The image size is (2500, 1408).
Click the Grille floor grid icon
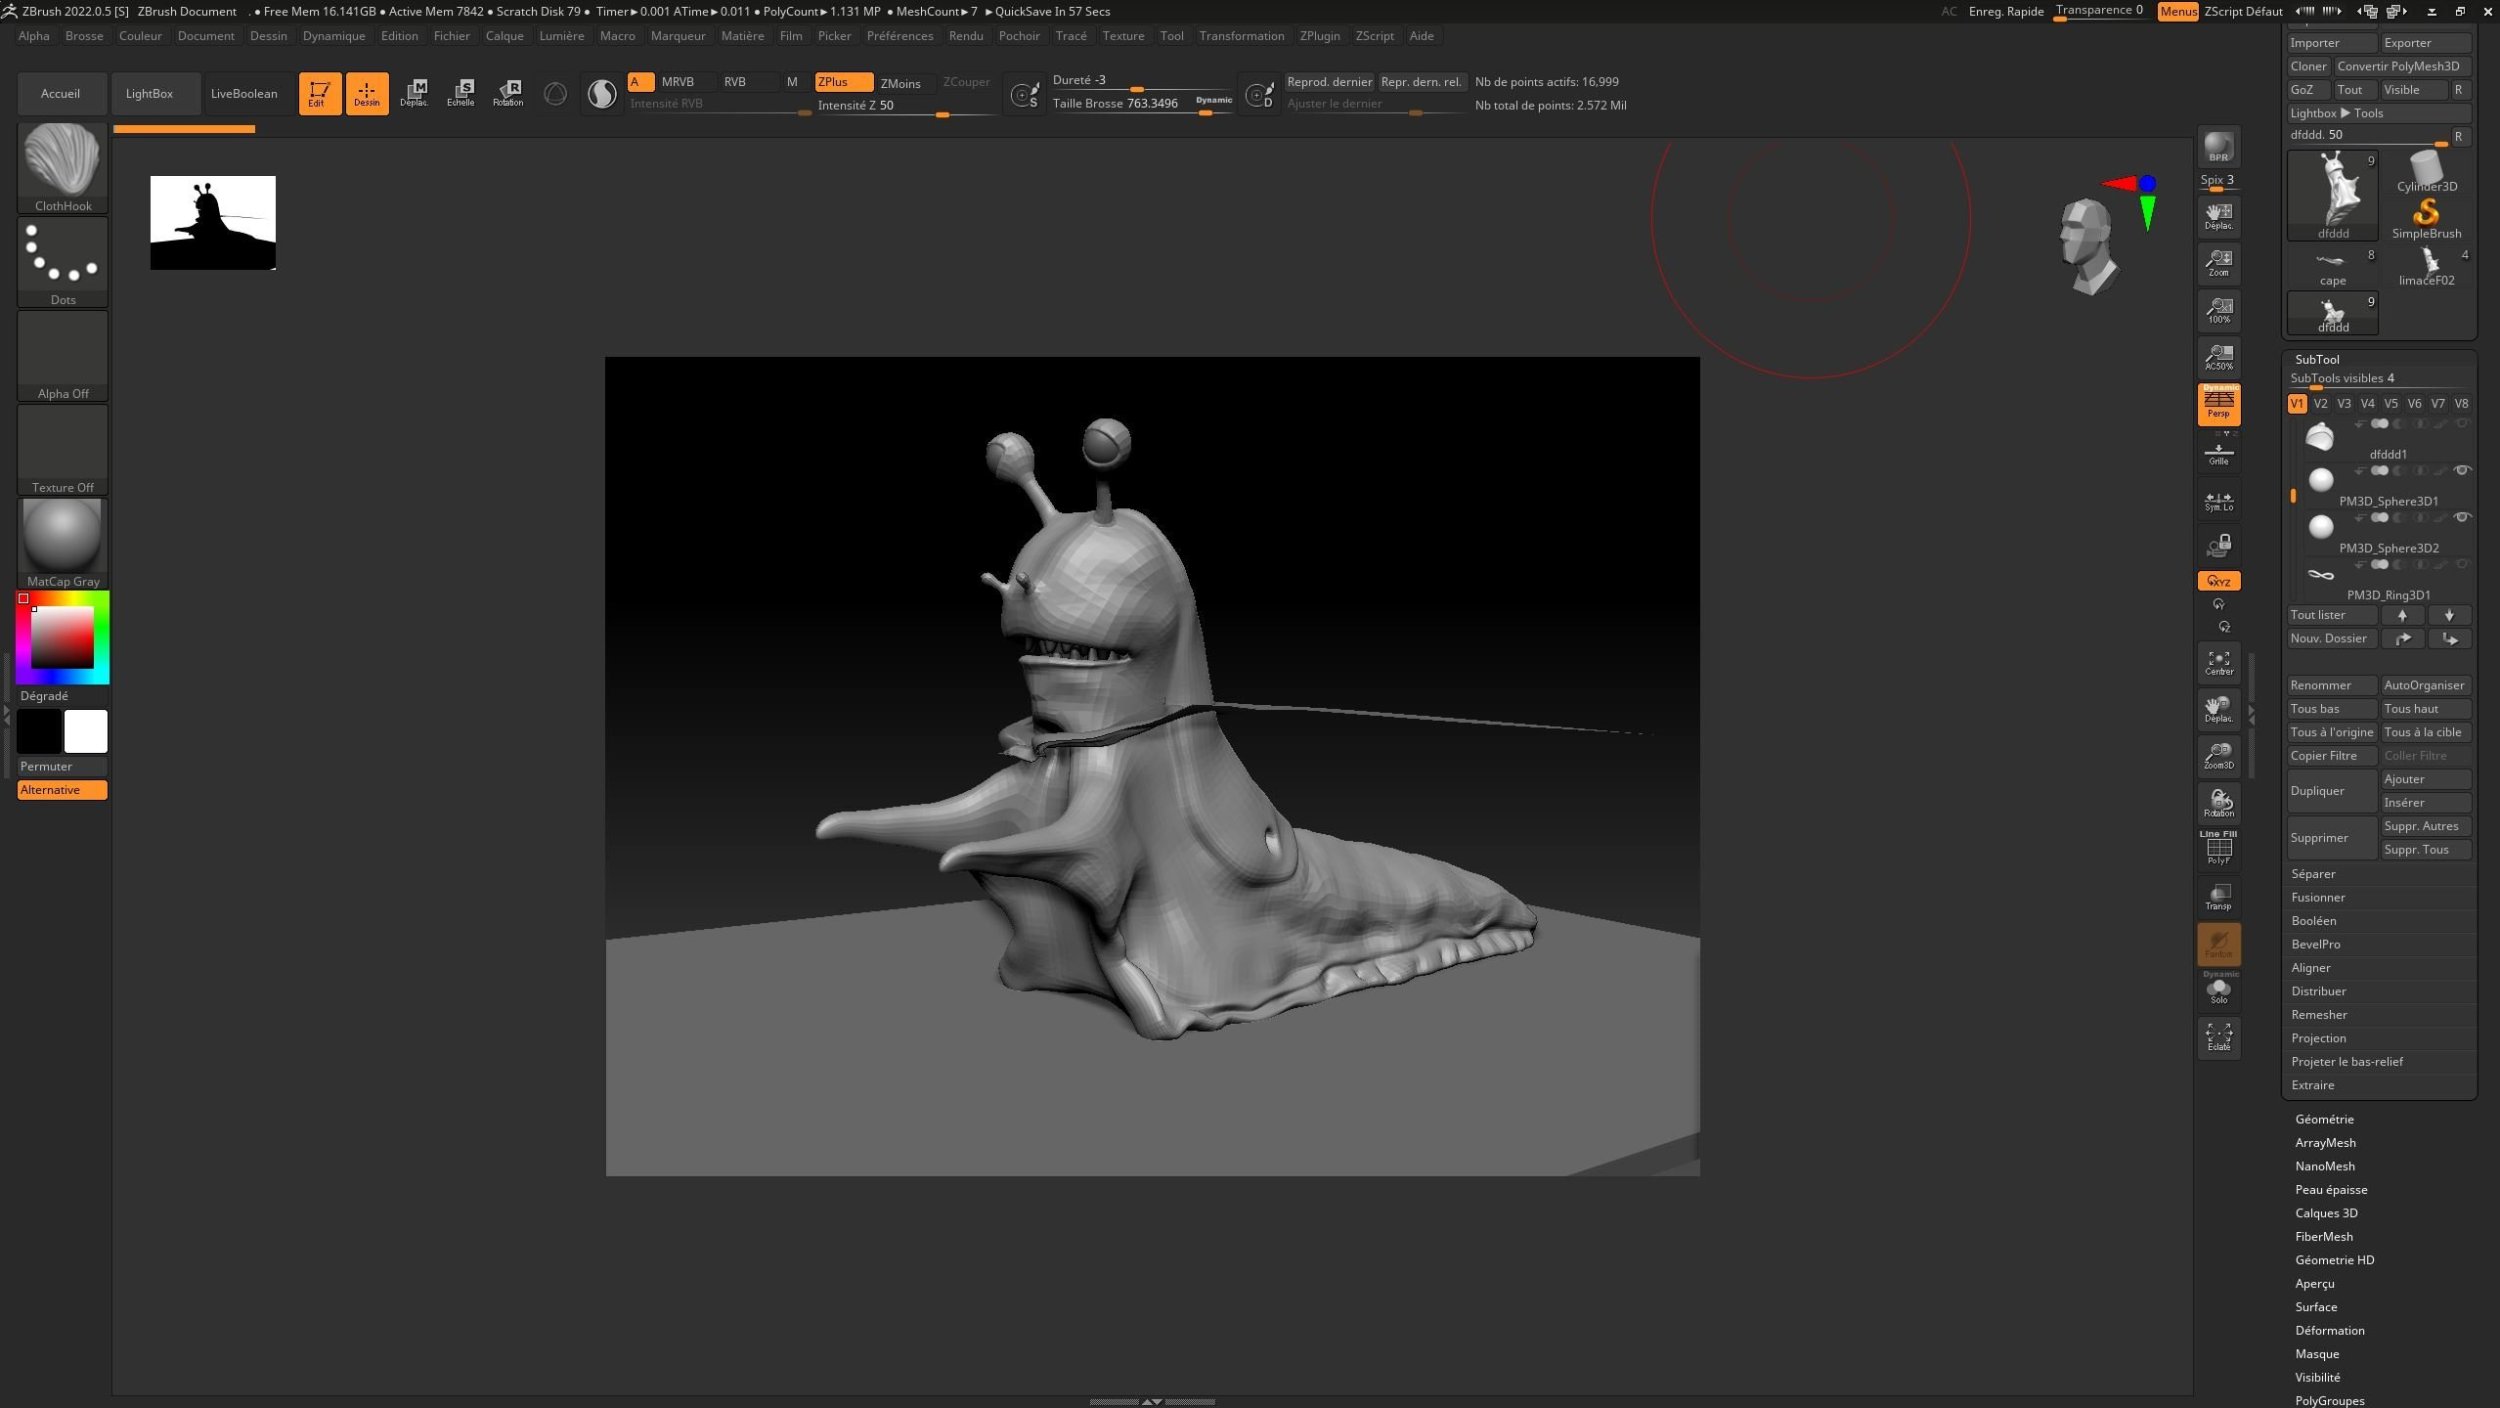2217,455
